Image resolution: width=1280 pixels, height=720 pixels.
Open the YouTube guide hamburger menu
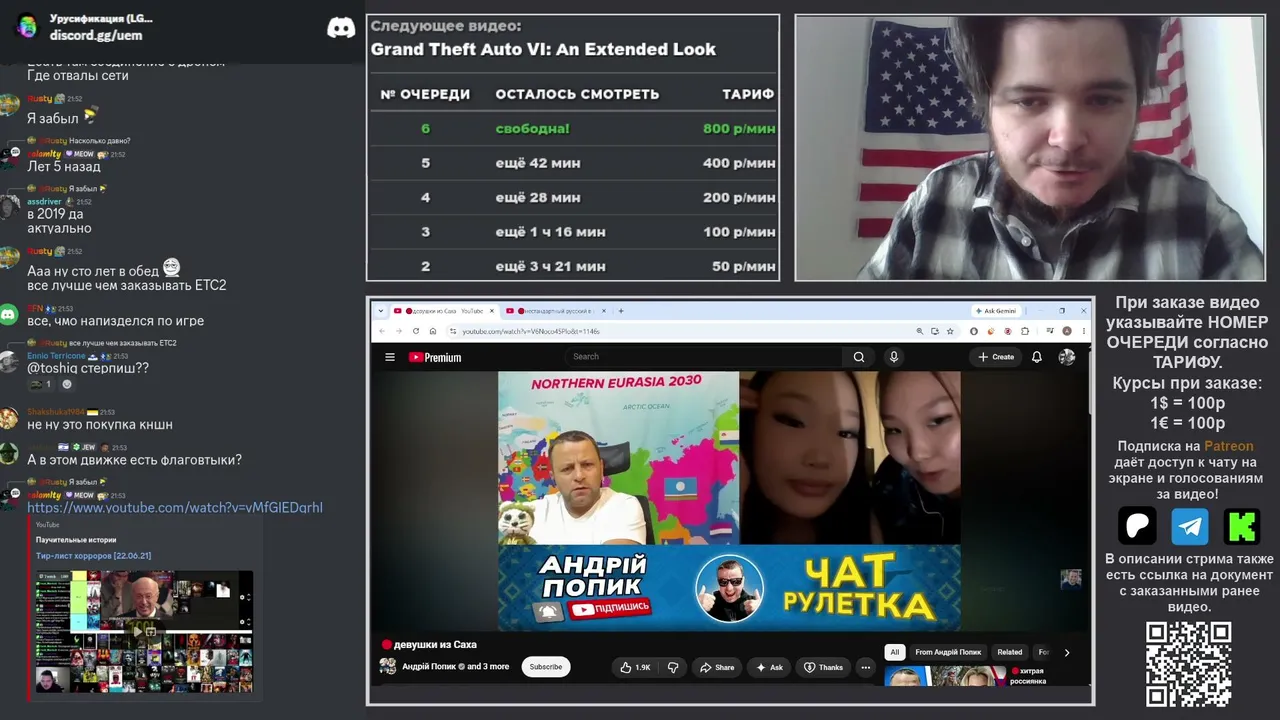[x=390, y=357]
